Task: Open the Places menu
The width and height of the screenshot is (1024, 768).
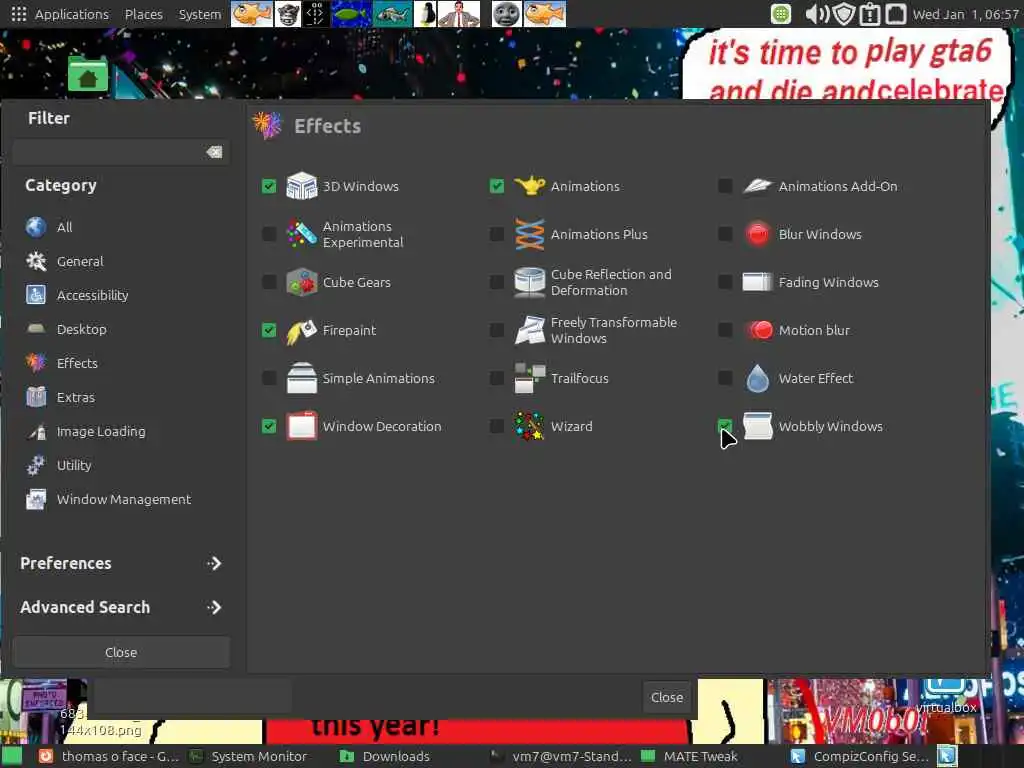Action: [144, 14]
